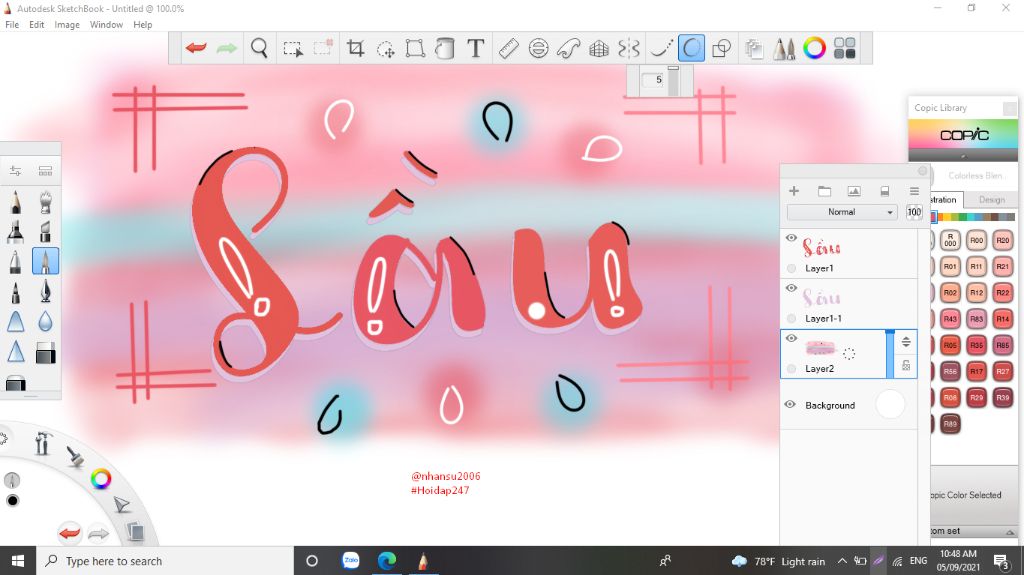Image resolution: width=1024 pixels, height=575 pixels.
Task: Toggle the circle marker beside Layer1
Action: coord(792,268)
